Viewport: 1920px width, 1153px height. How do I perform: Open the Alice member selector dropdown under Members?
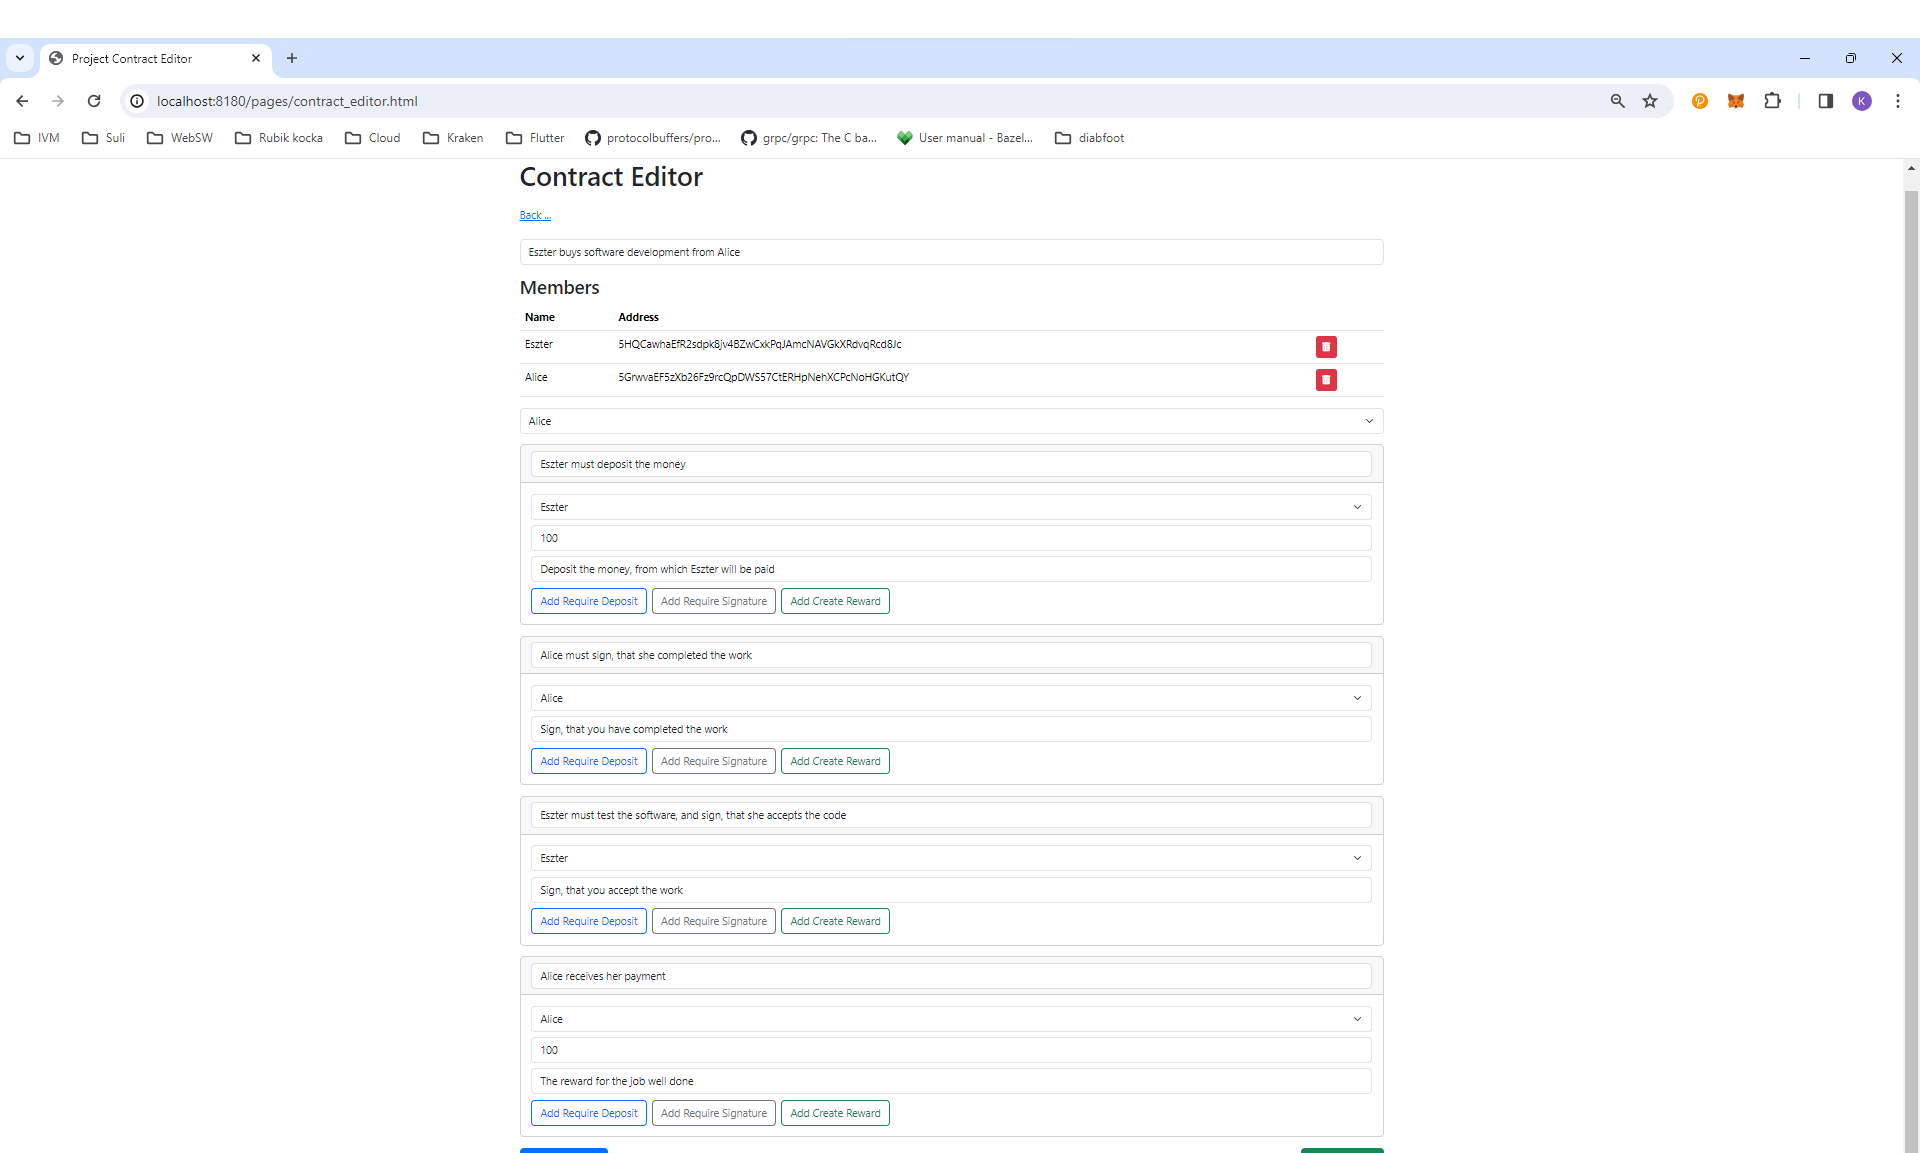tap(950, 421)
